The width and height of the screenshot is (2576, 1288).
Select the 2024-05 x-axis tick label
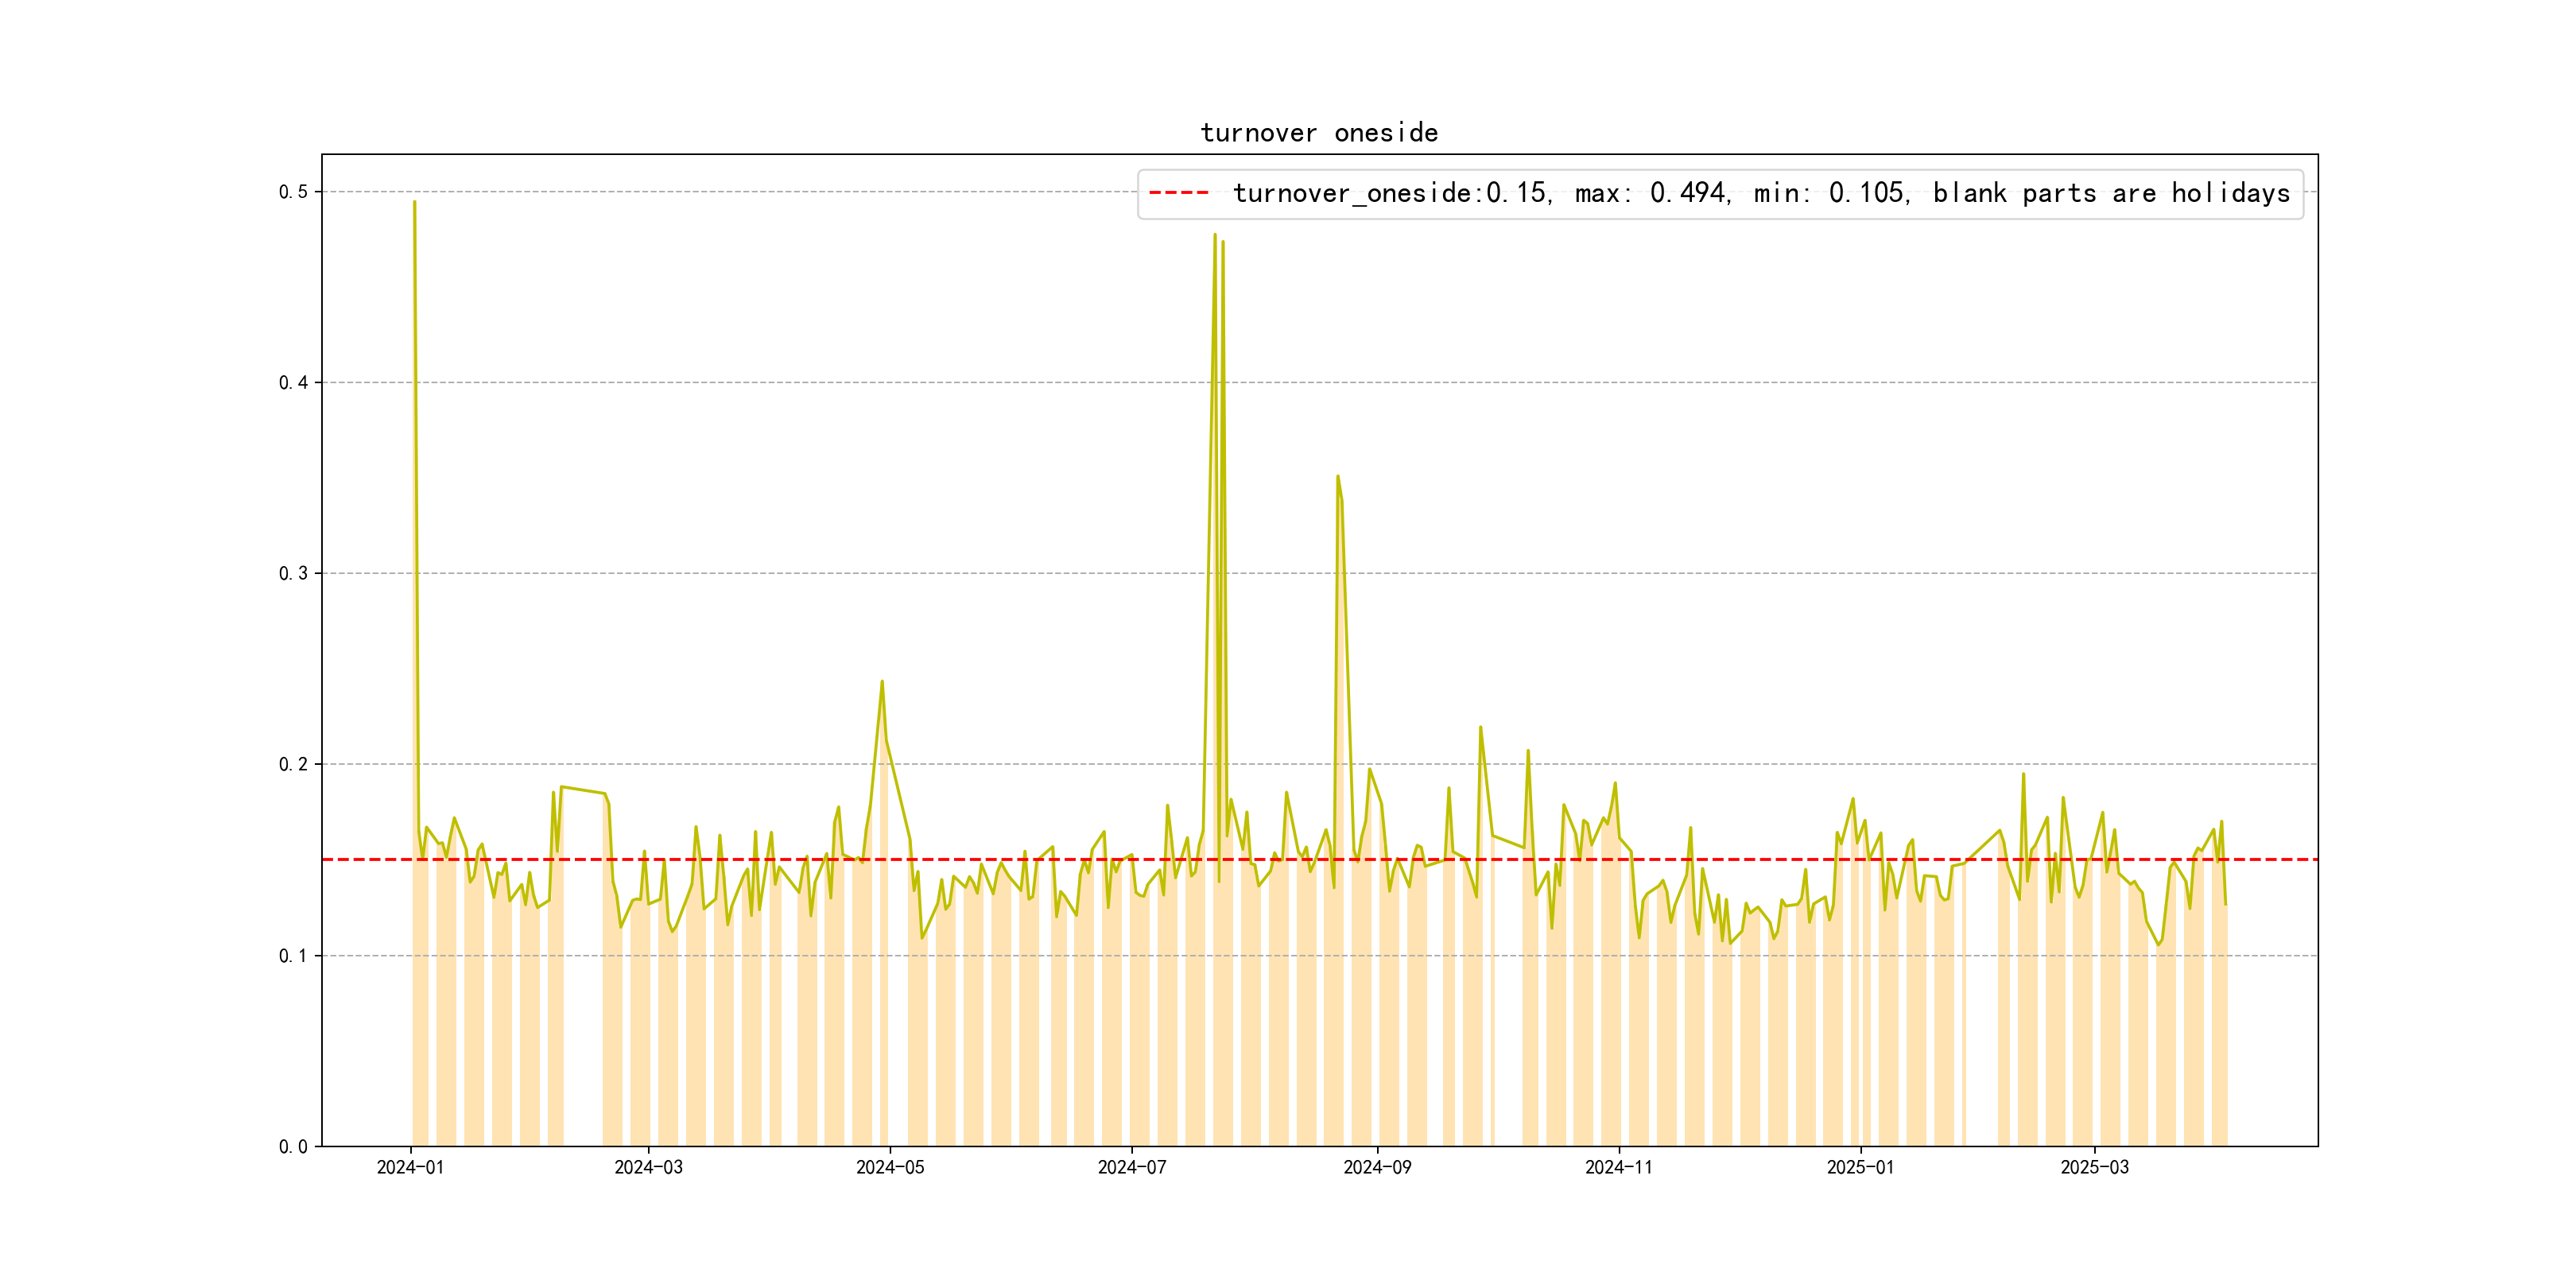click(x=890, y=1167)
